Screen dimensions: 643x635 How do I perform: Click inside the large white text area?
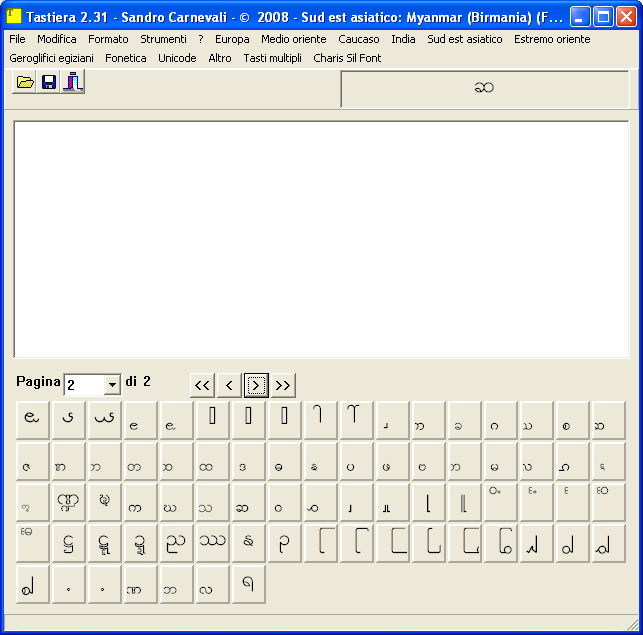click(322, 240)
